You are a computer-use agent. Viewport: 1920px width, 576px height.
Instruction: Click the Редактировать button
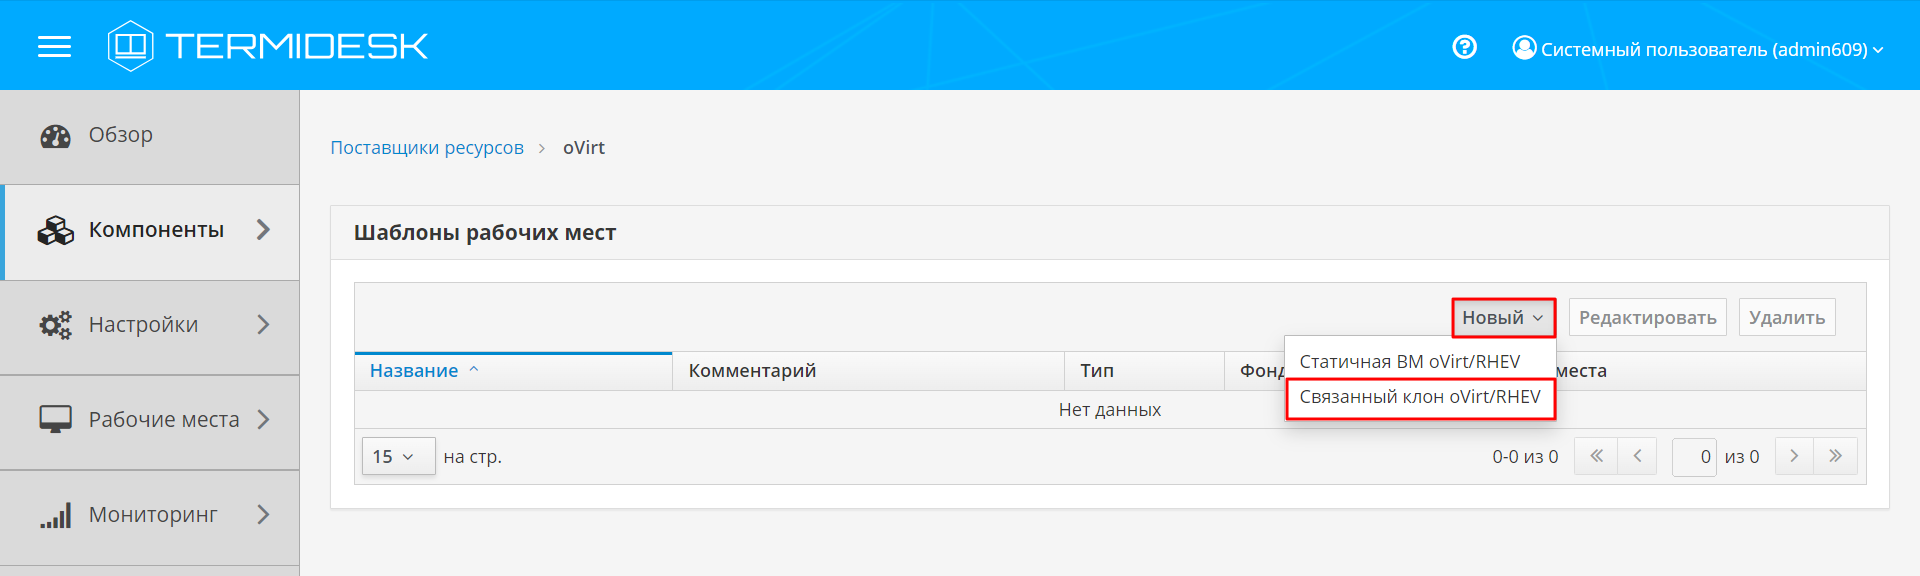coord(1647,318)
